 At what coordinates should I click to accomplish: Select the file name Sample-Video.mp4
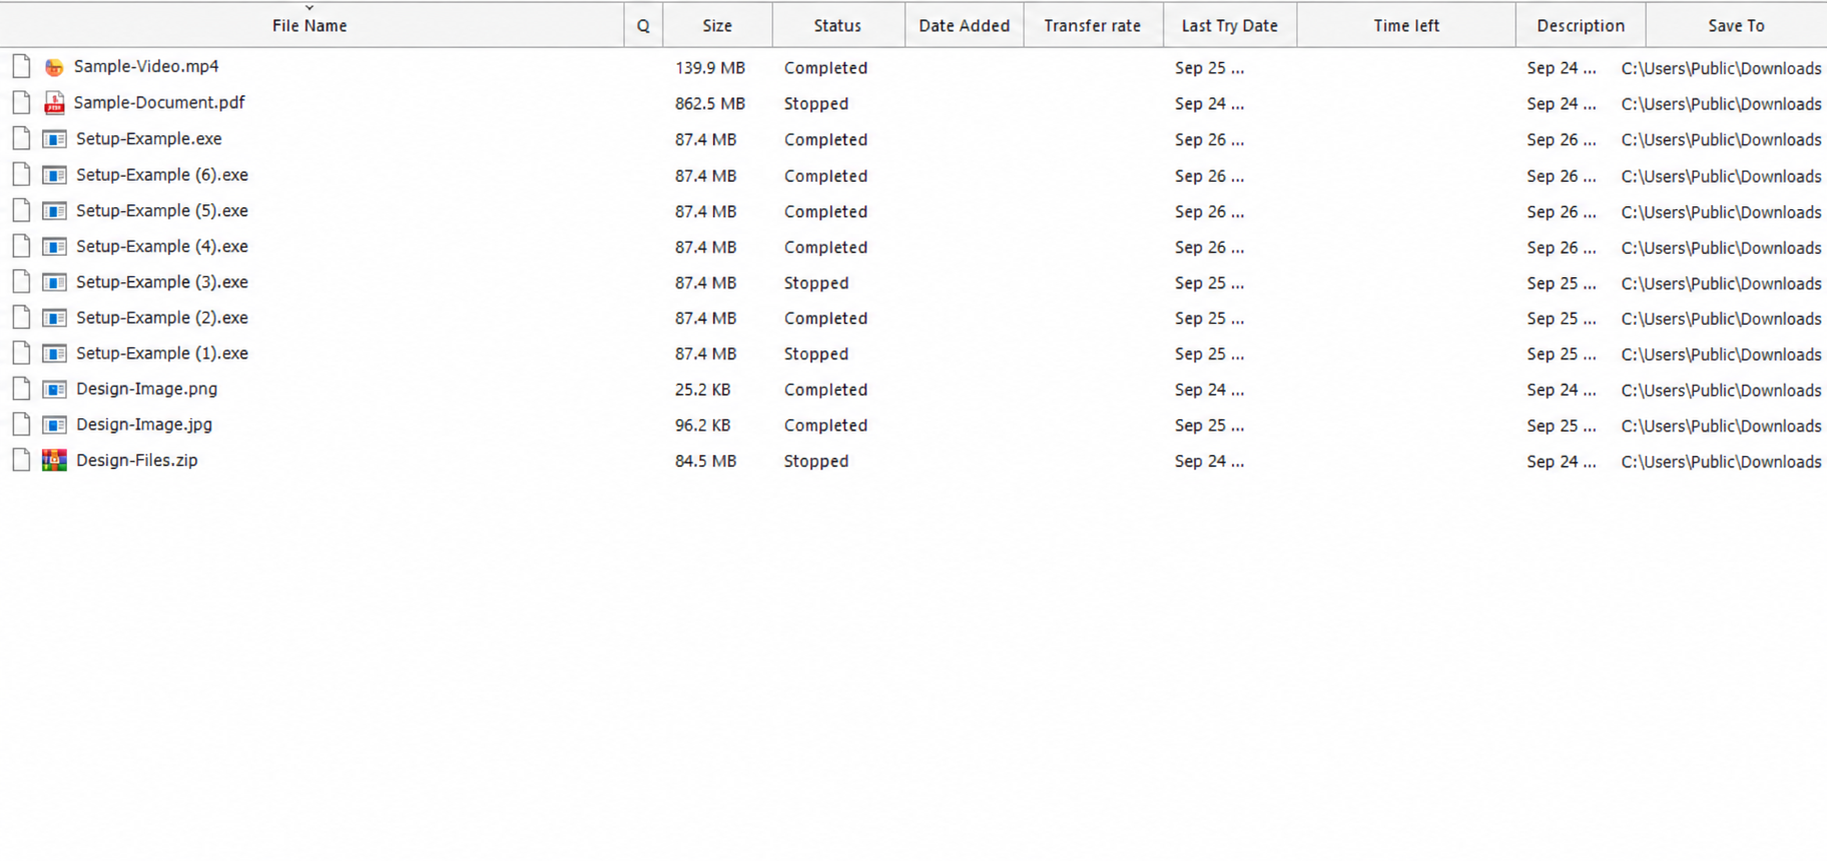(146, 67)
